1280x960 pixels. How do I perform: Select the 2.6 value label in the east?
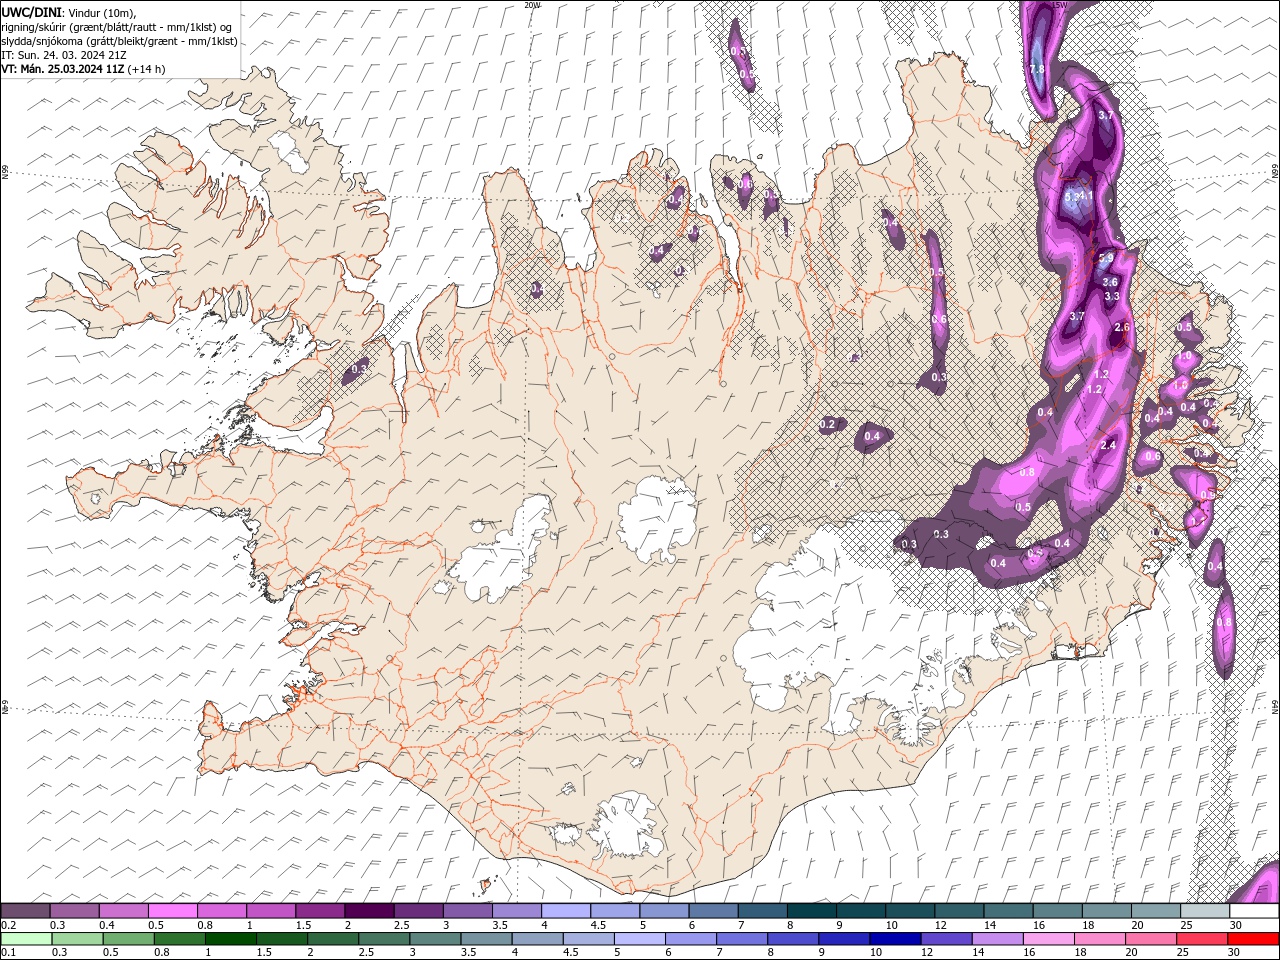[x=1121, y=327]
